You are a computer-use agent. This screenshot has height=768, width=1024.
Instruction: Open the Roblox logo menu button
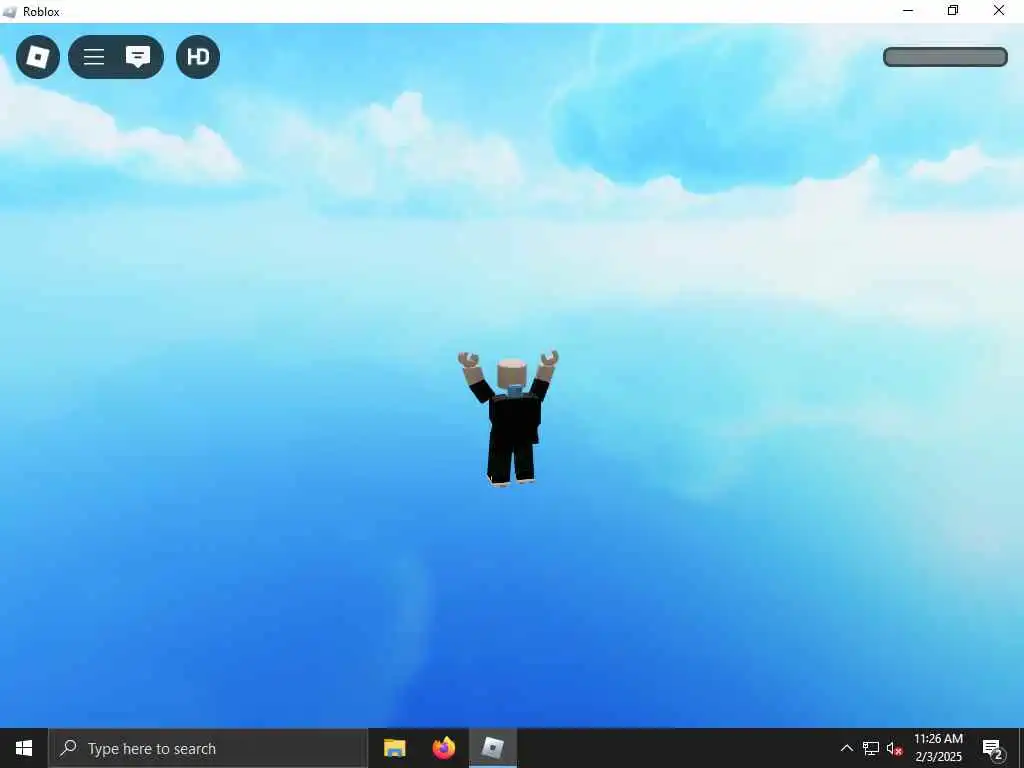38,57
